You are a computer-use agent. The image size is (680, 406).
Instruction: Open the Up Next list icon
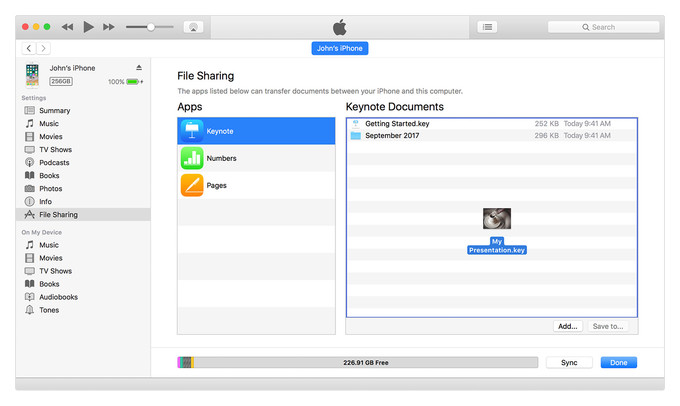tap(487, 27)
